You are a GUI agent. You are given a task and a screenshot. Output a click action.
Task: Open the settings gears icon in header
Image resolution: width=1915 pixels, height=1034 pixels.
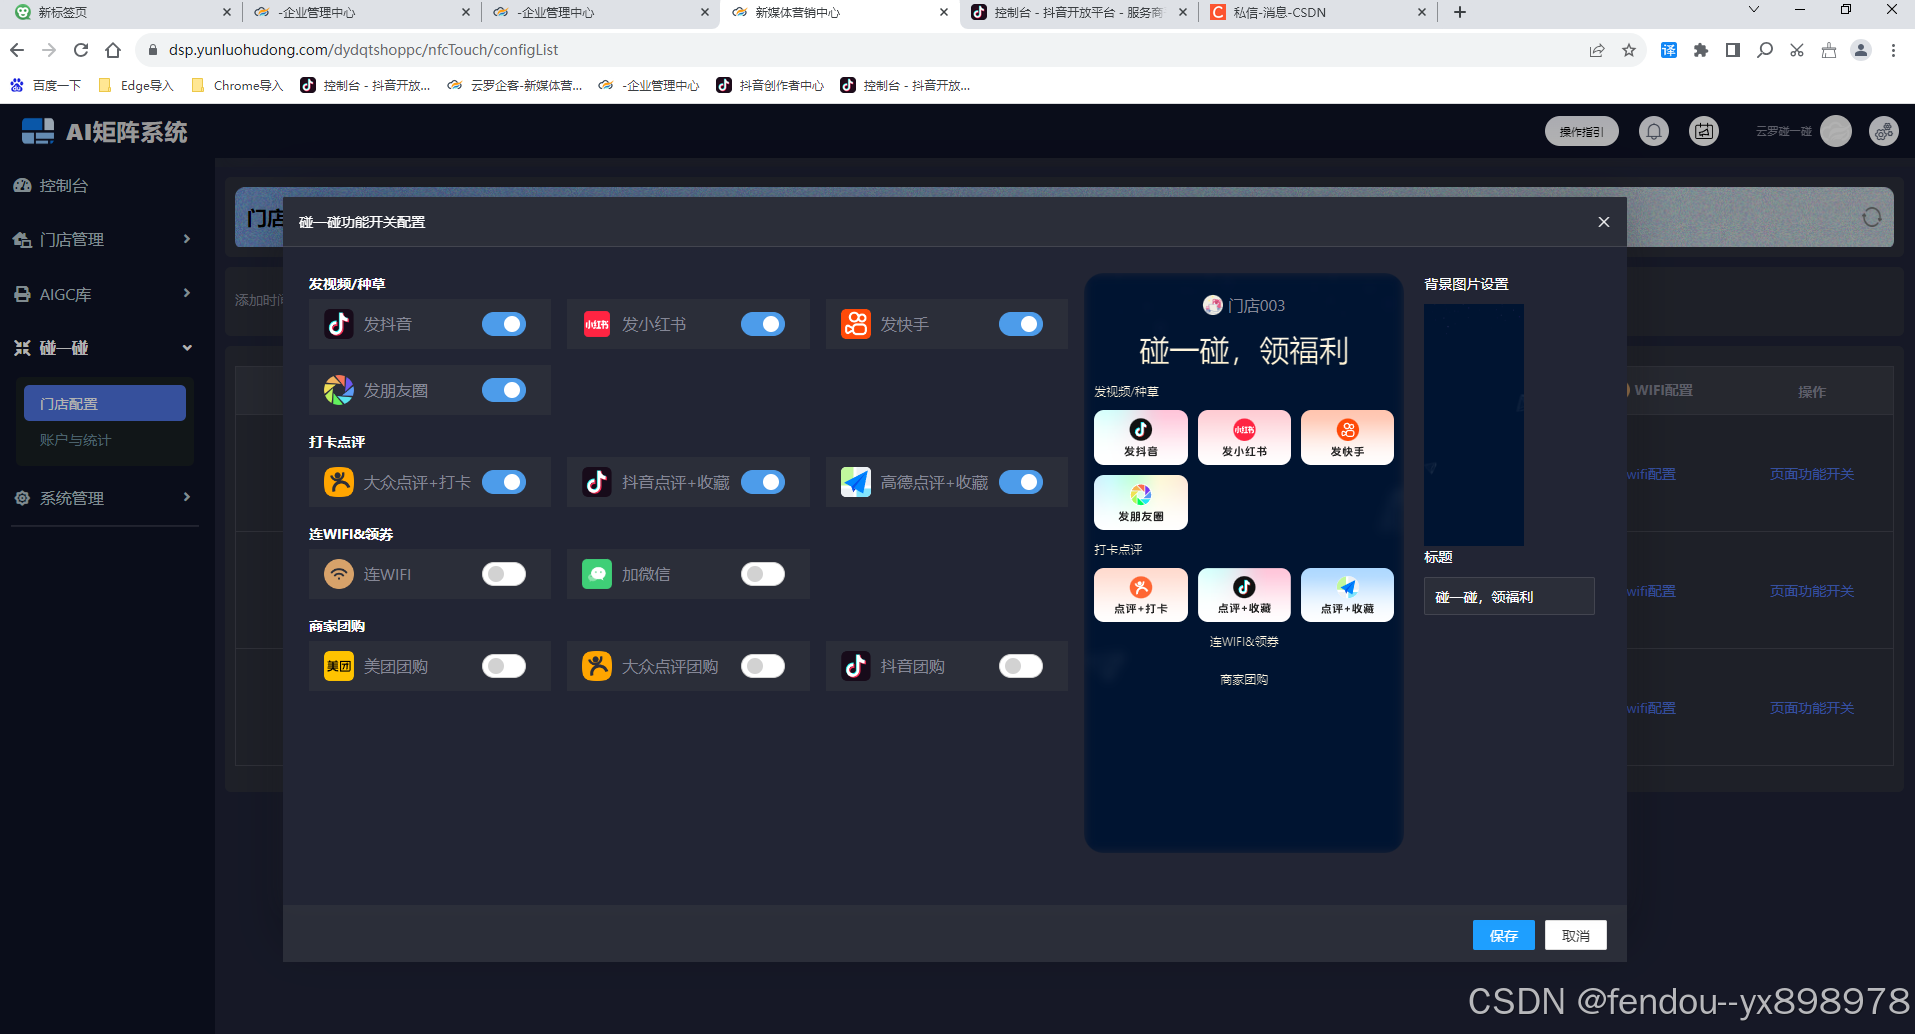[x=1884, y=131]
